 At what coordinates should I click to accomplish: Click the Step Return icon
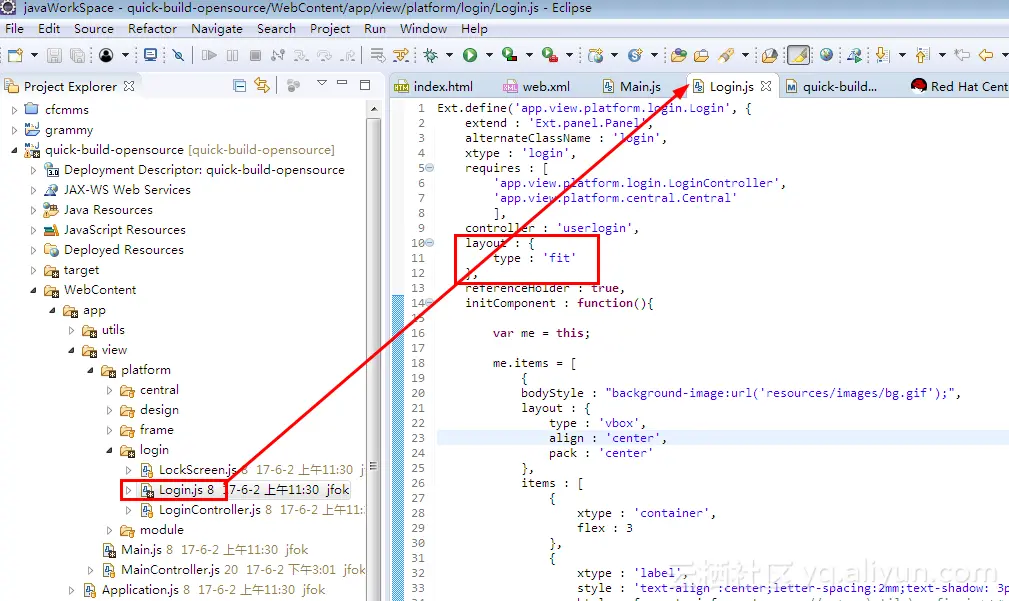347,55
